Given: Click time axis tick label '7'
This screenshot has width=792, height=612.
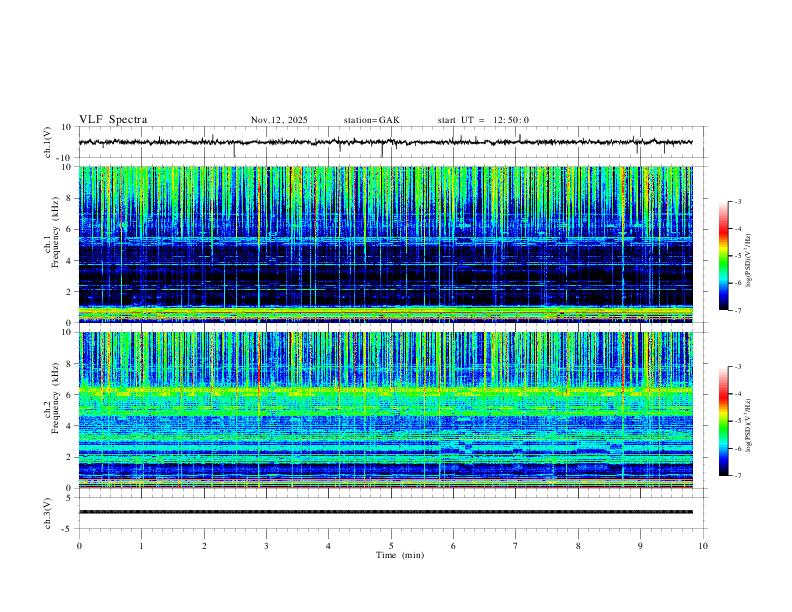Looking at the screenshot, I should pyautogui.click(x=516, y=546).
